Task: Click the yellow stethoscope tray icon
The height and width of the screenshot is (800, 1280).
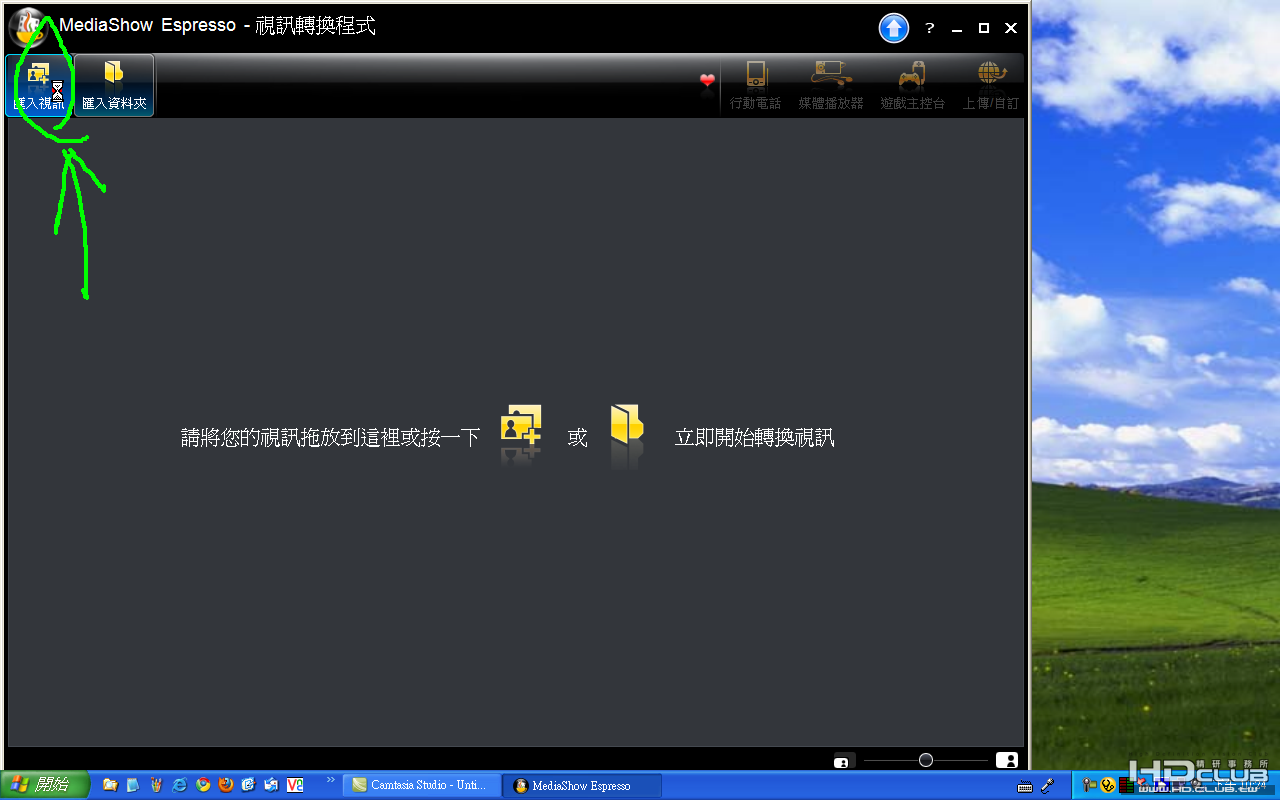Action: 1107,786
